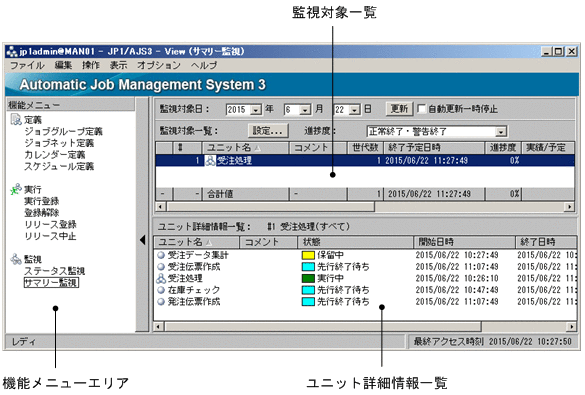
Task: Click the job icon beside 受注伝票作成
Action: 161,267
